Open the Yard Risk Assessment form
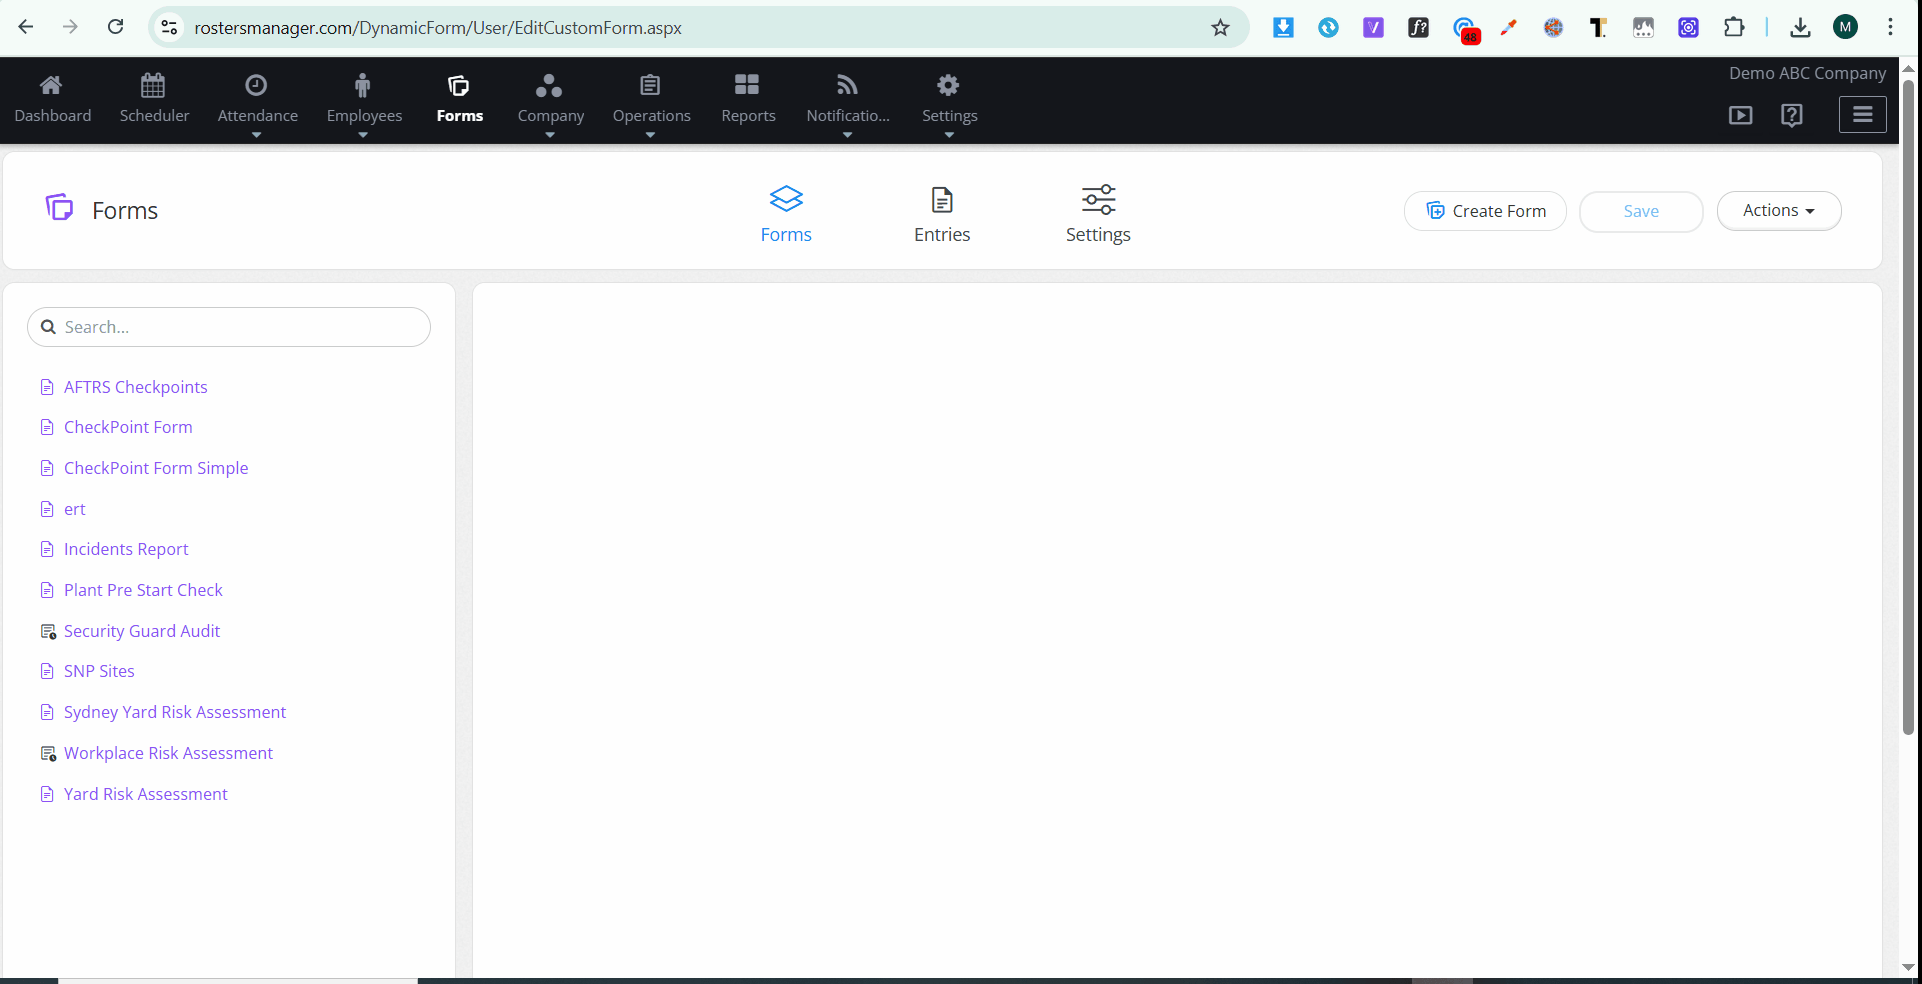This screenshot has height=984, width=1922. [146, 794]
